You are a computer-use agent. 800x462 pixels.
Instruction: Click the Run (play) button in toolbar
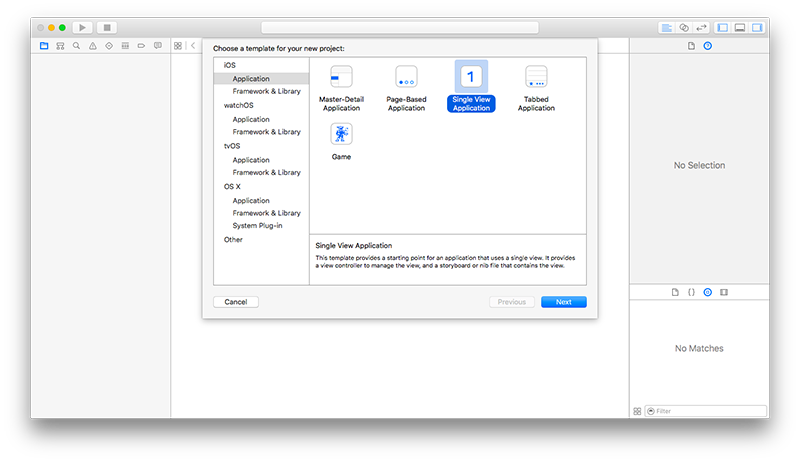click(82, 28)
